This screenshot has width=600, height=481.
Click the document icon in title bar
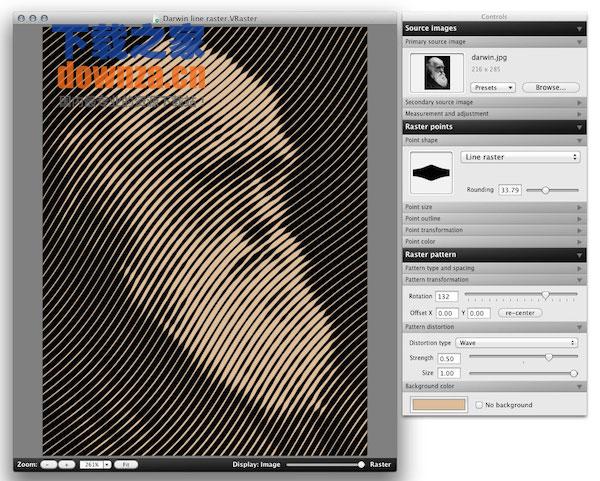(157, 19)
